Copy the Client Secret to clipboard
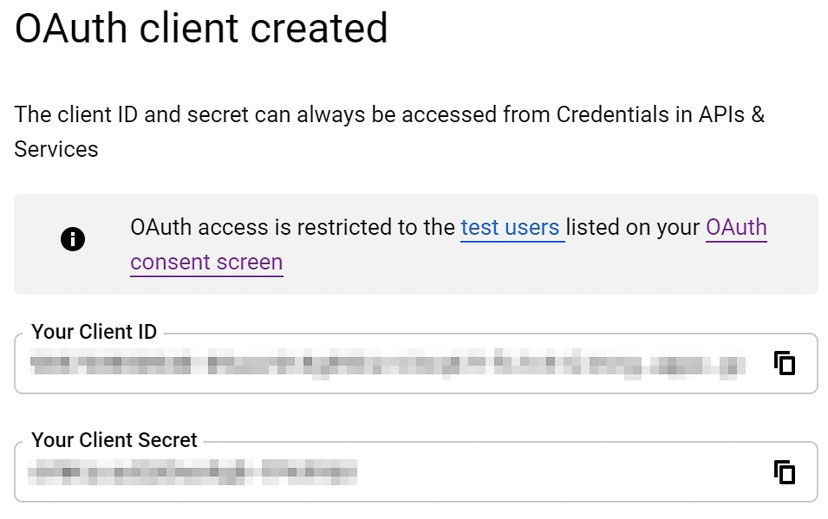Image resolution: width=828 pixels, height=519 pixels. tap(785, 471)
